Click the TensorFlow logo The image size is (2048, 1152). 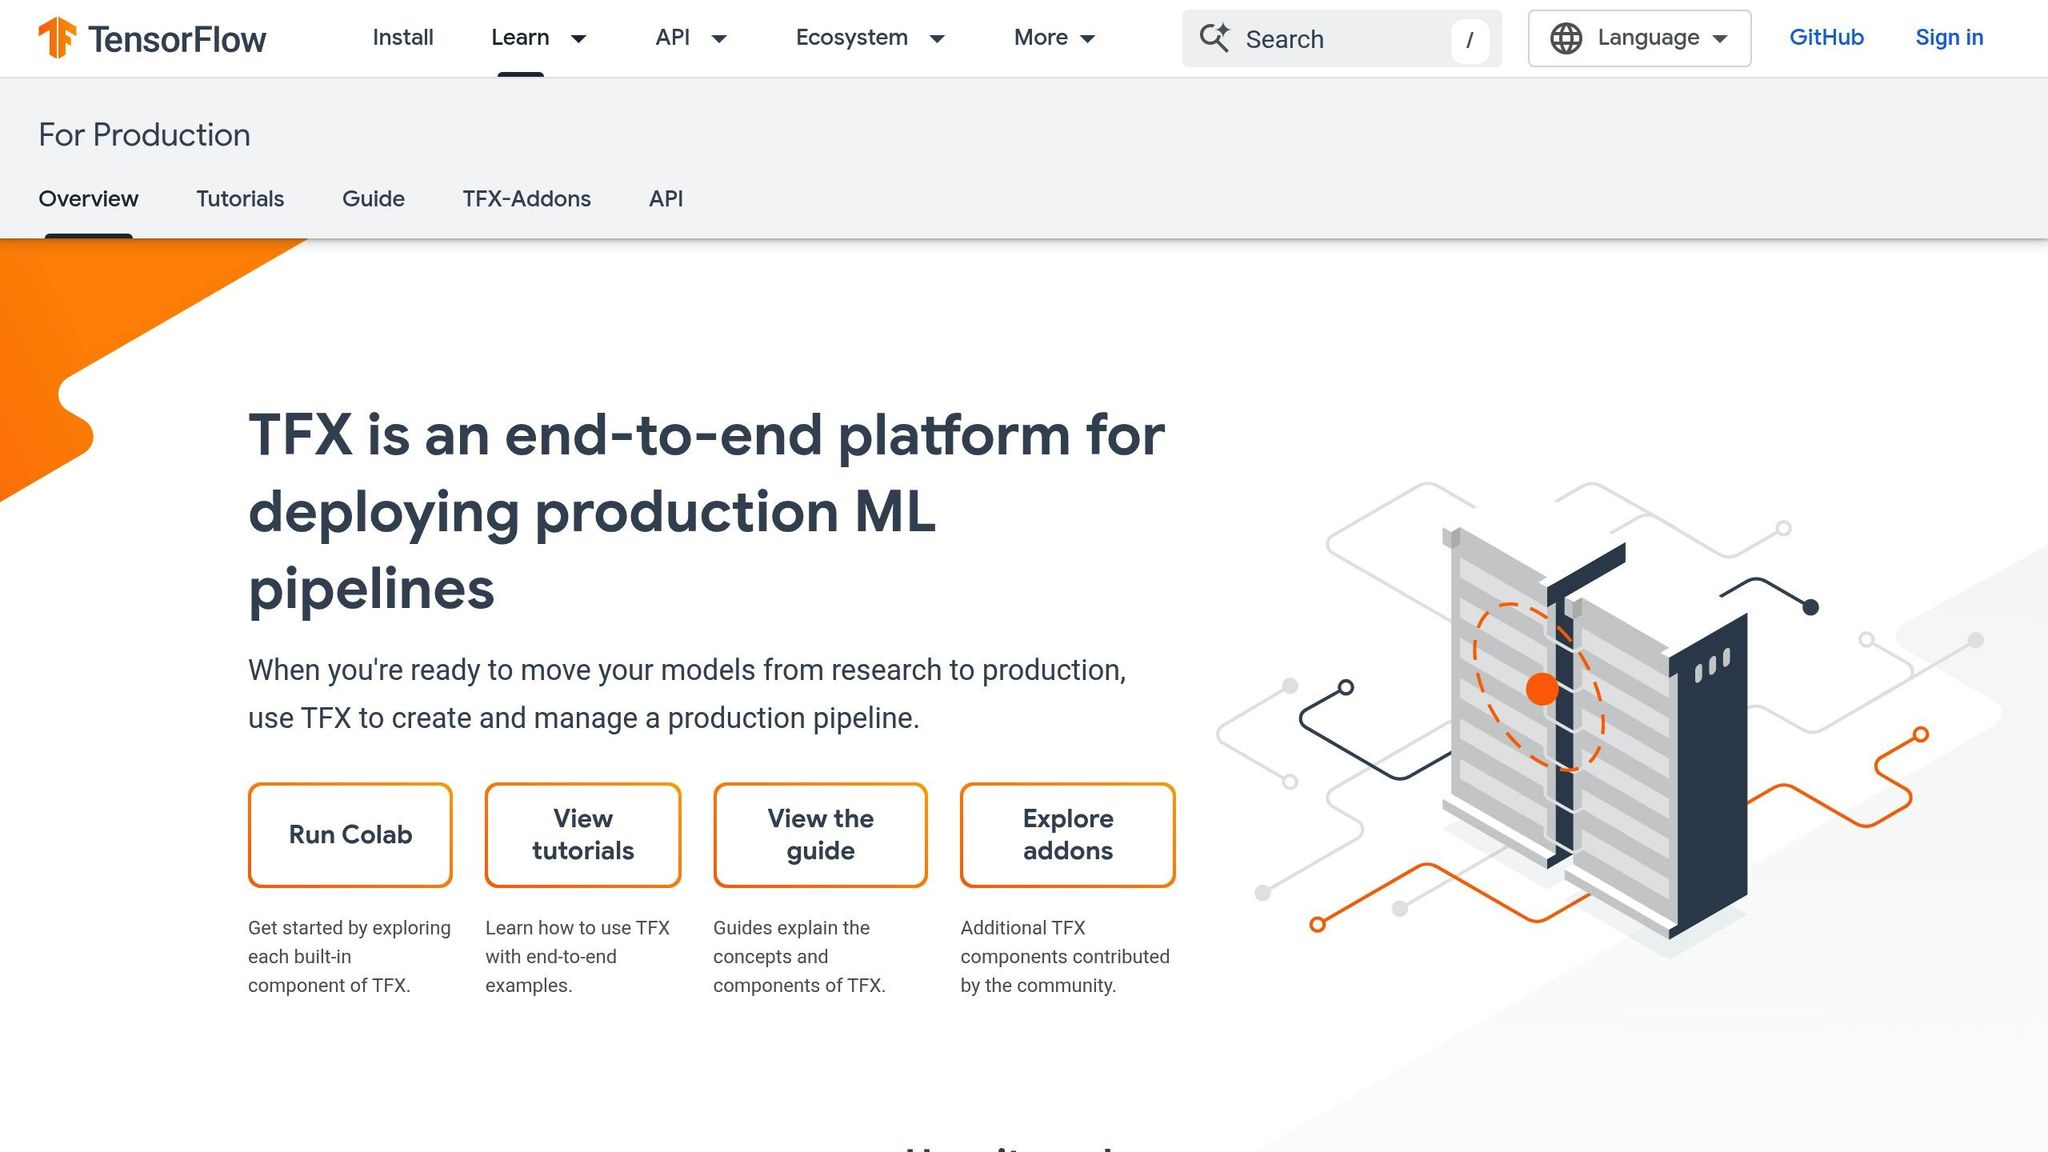point(150,38)
